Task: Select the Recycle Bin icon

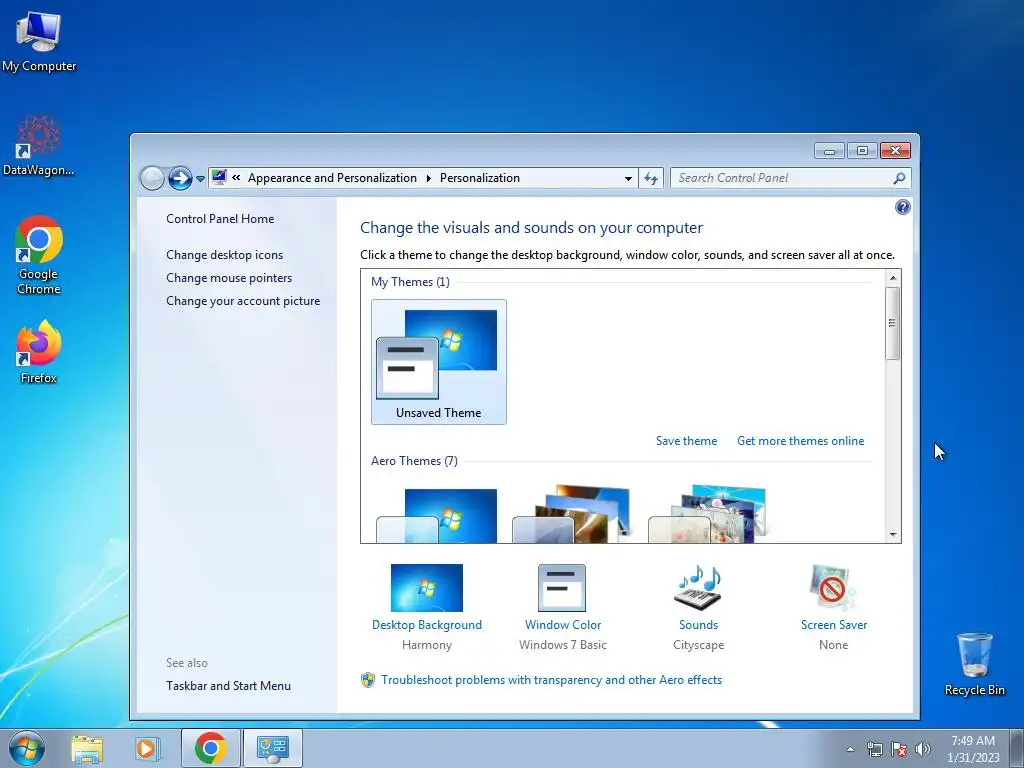Action: coord(974,664)
